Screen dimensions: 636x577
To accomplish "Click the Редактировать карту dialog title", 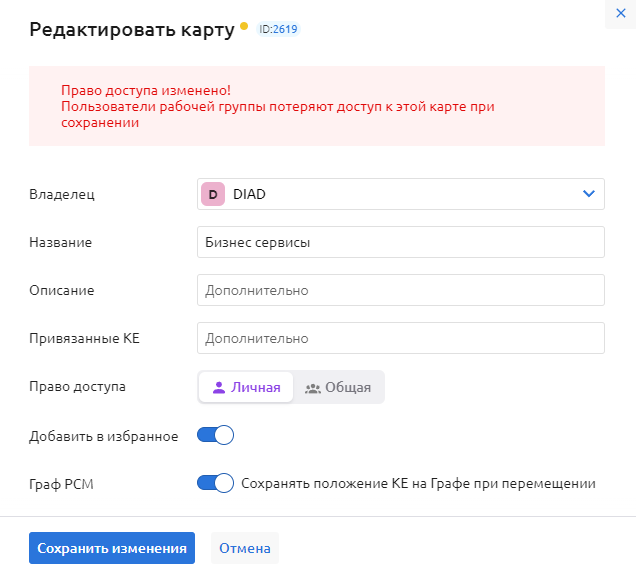I will click(x=131, y=30).
